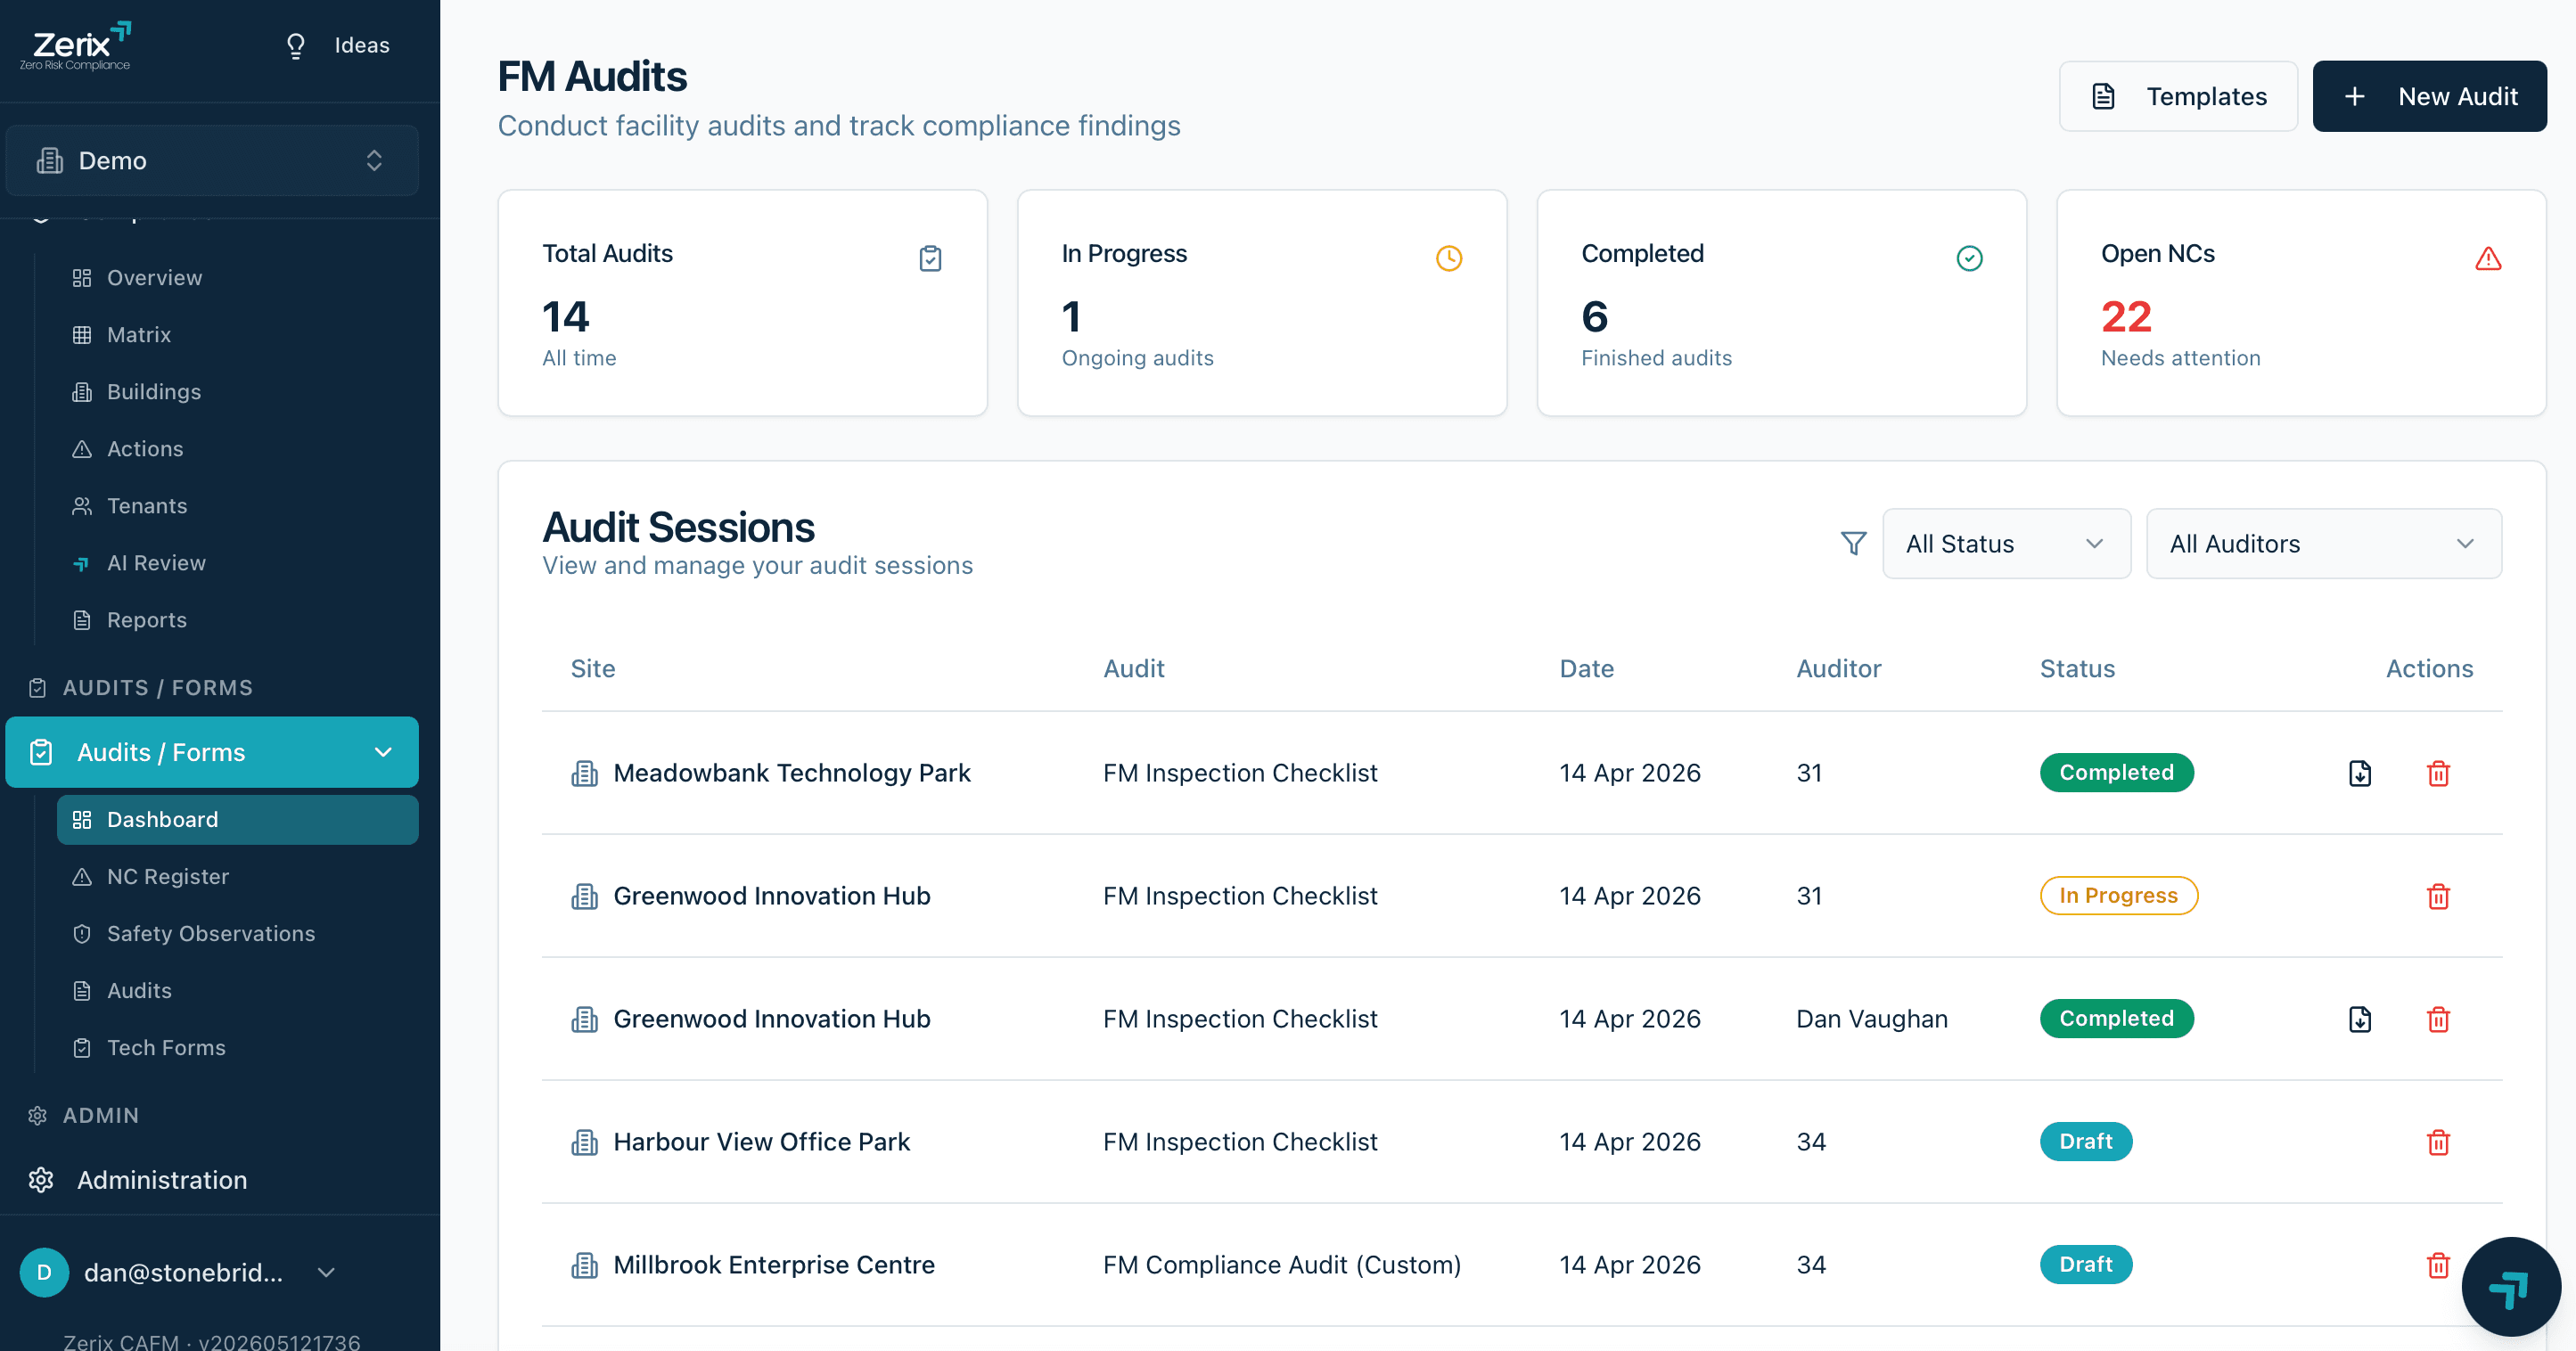Delete the Meadowbank Technology Park audit
Screen dimensions: 2576x1351
pos(2438,773)
